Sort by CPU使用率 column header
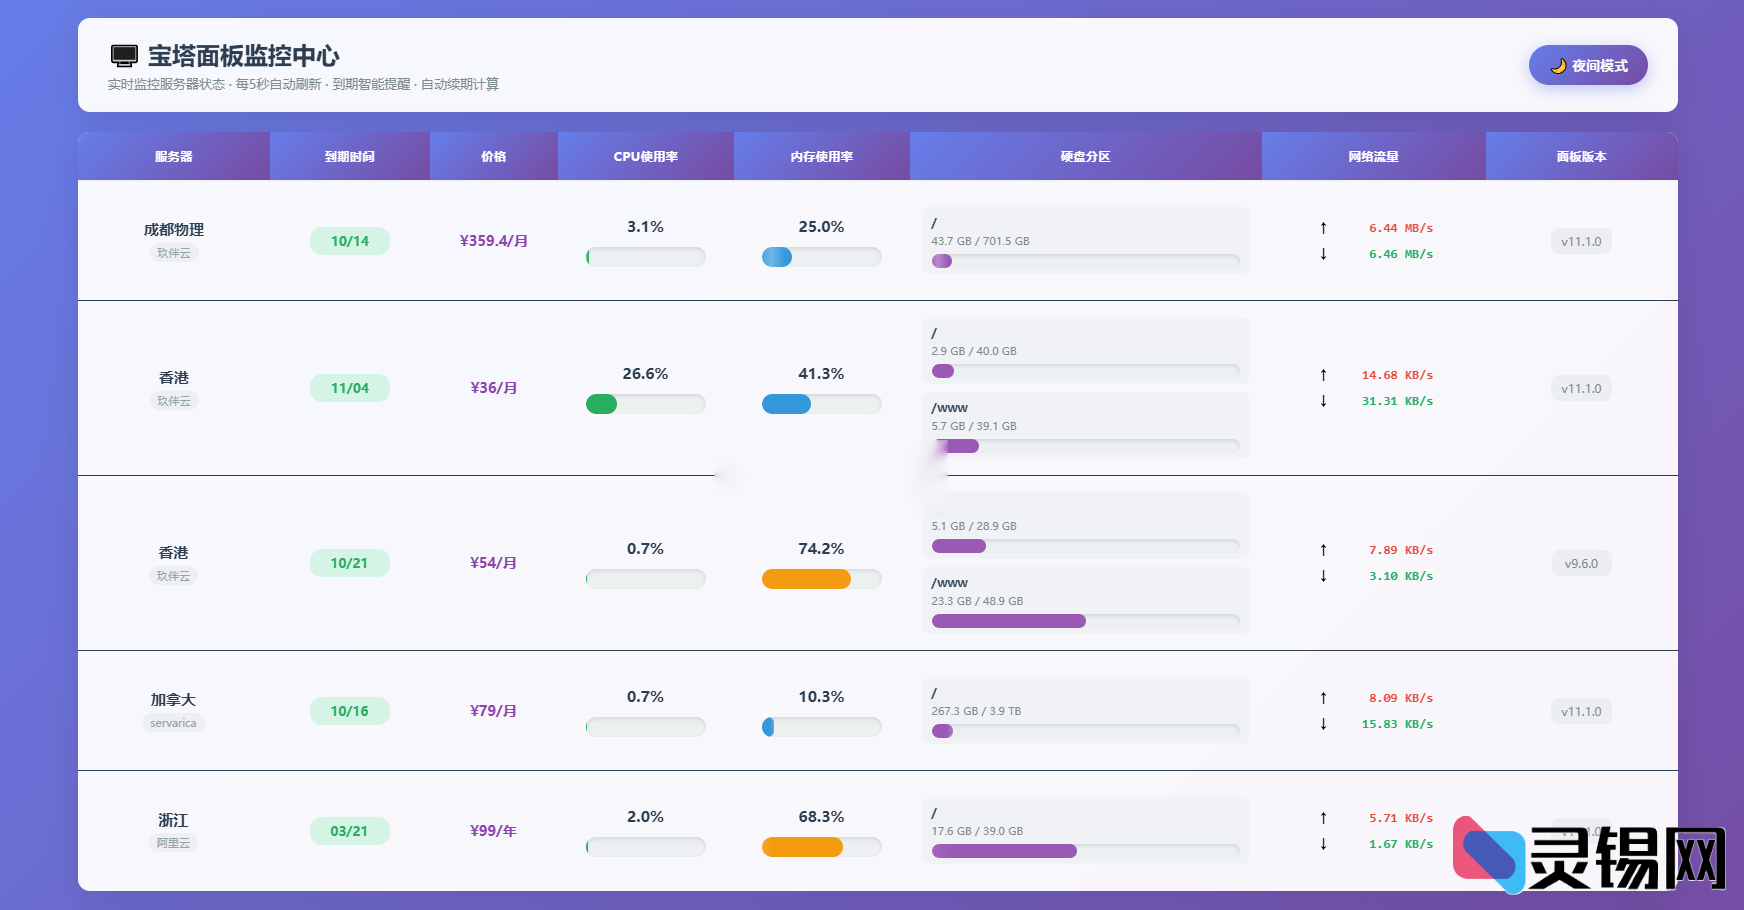 click(645, 157)
